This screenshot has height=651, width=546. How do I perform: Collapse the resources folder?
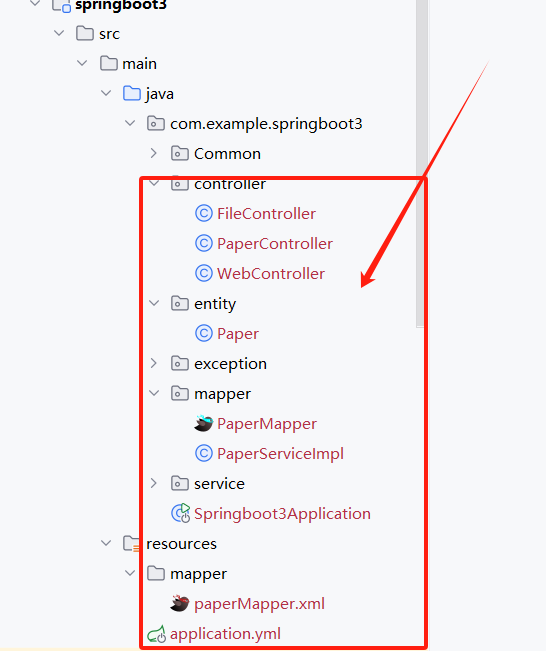click(106, 543)
